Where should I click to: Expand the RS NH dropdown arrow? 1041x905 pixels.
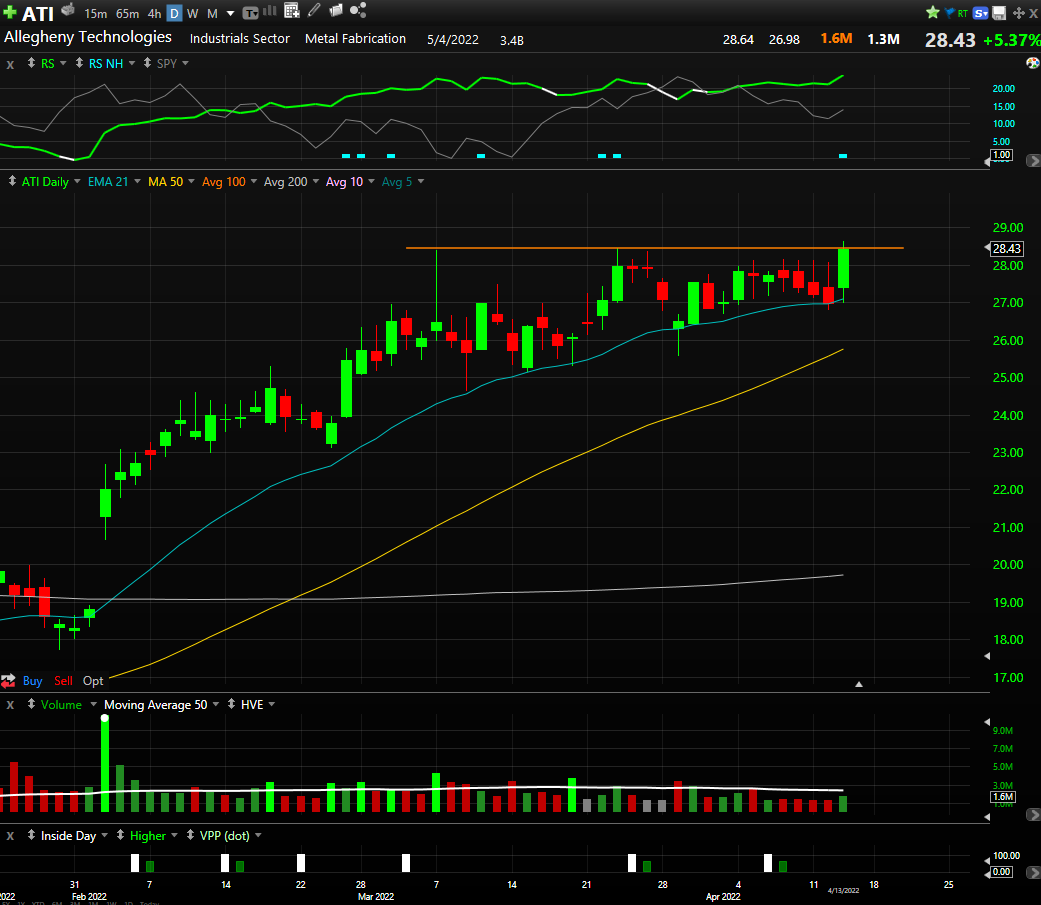[131, 63]
